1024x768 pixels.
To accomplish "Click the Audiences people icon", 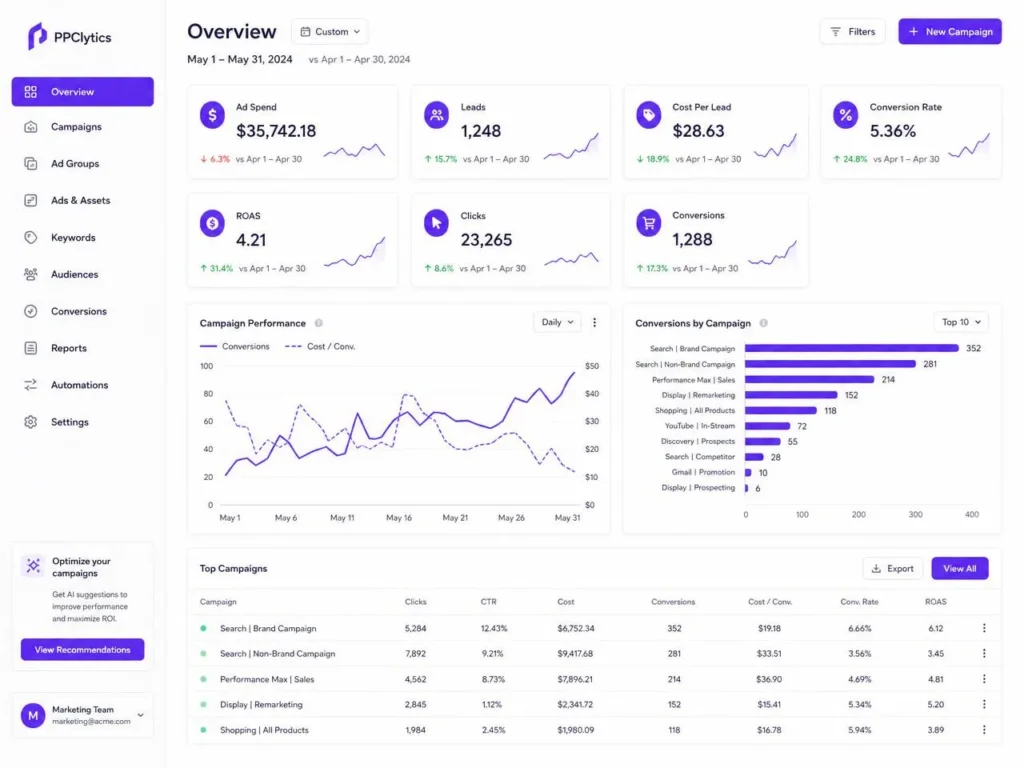I will point(31,274).
